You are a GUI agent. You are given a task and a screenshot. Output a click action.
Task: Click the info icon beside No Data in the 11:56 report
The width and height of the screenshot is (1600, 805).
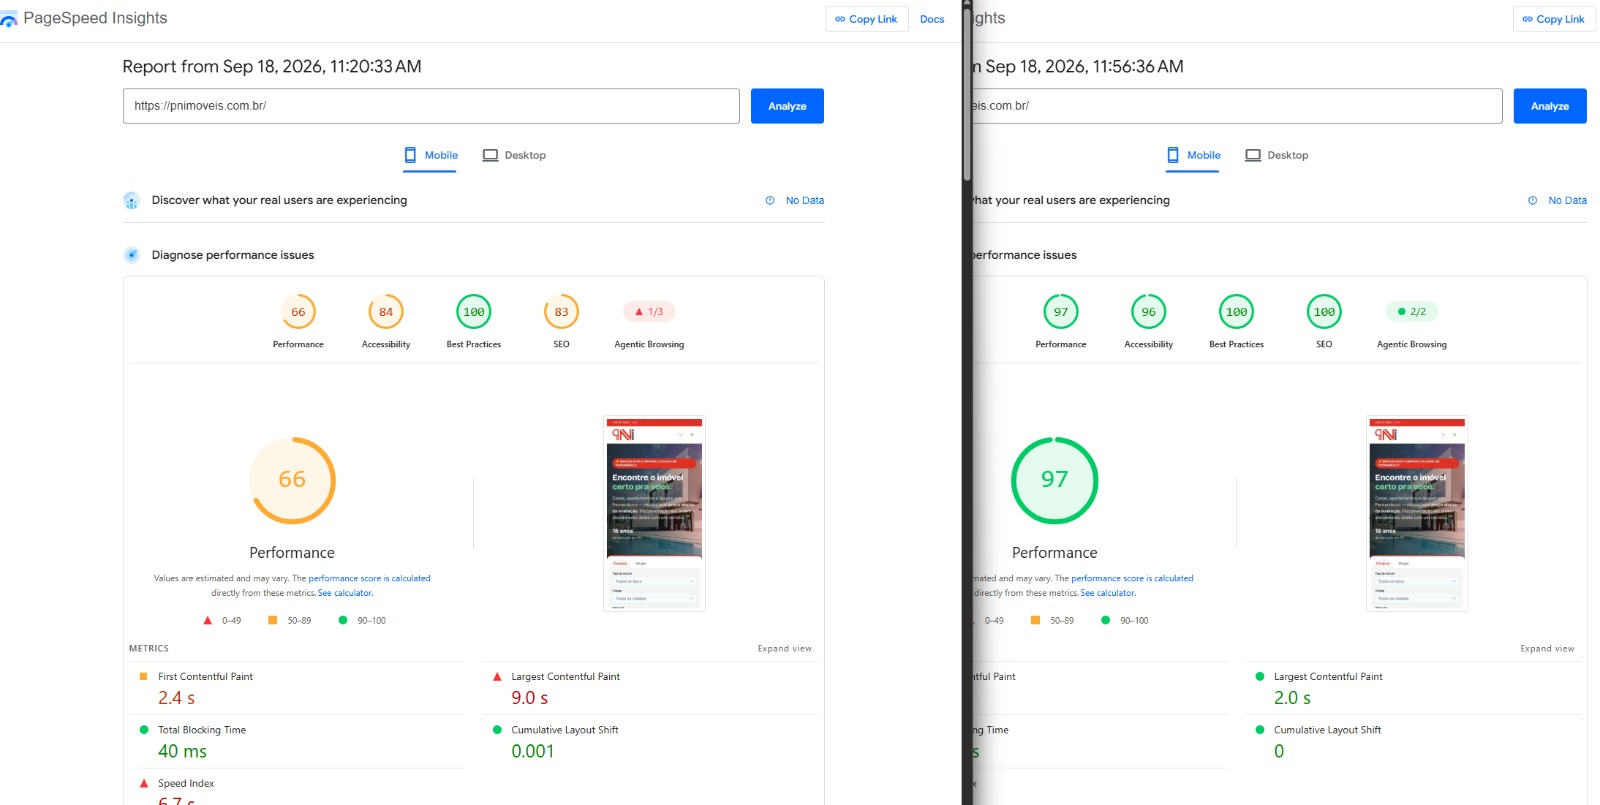point(1533,201)
